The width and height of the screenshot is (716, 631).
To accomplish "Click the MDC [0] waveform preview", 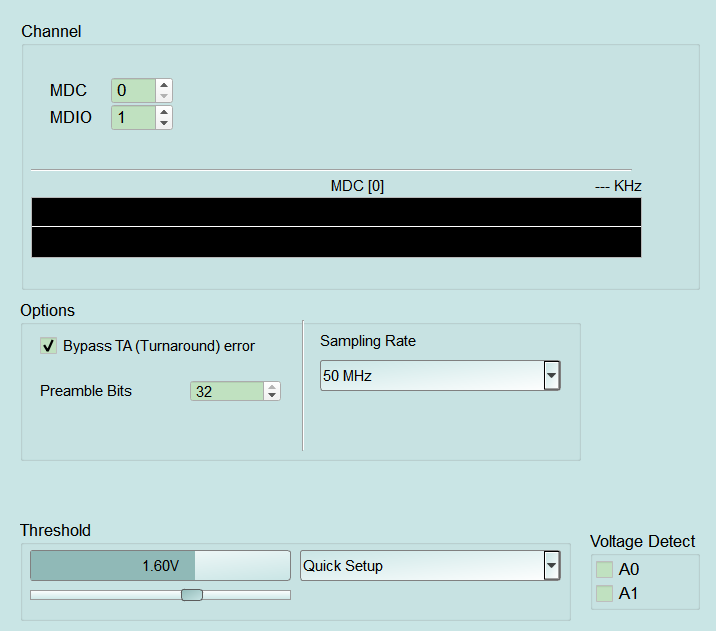I will (x=337, y=227).
